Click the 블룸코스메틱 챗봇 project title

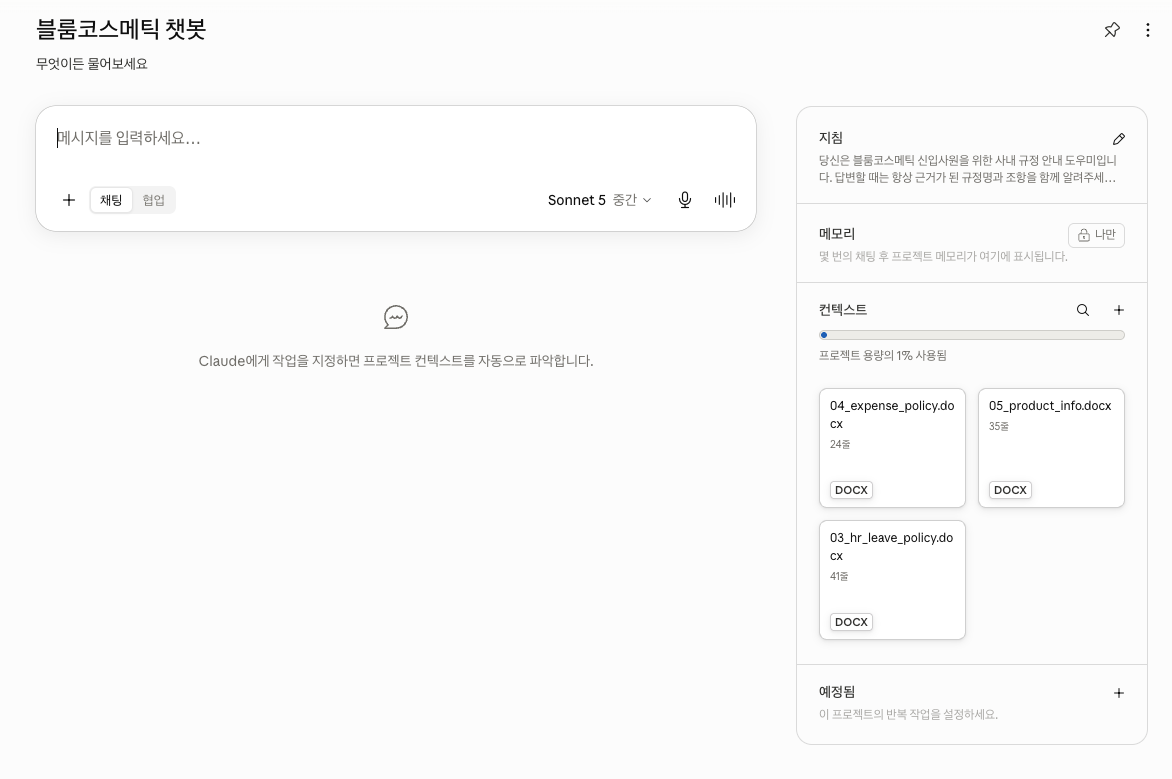pyautogui.click(x=120, y=29)
